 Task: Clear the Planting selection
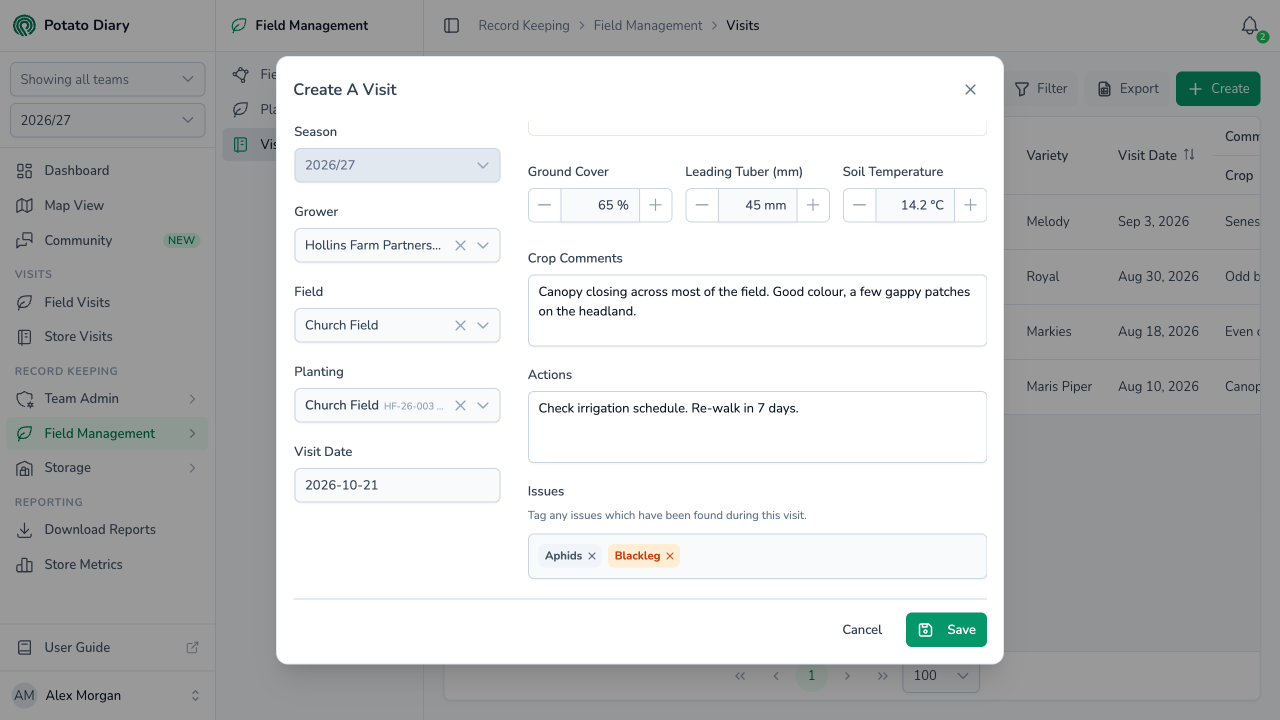tap(460, 405)
